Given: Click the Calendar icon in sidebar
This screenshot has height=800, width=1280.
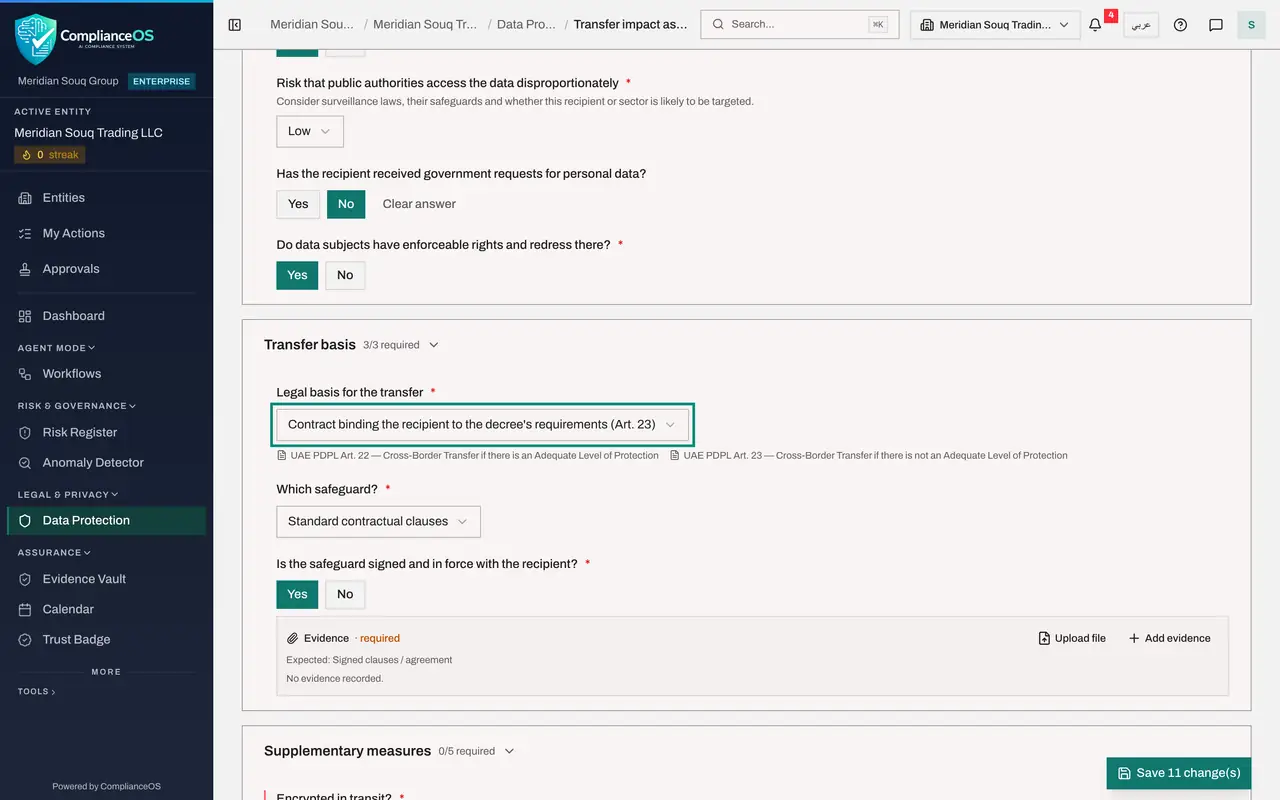Looking at the screenshot, I should tap(25, 609).
